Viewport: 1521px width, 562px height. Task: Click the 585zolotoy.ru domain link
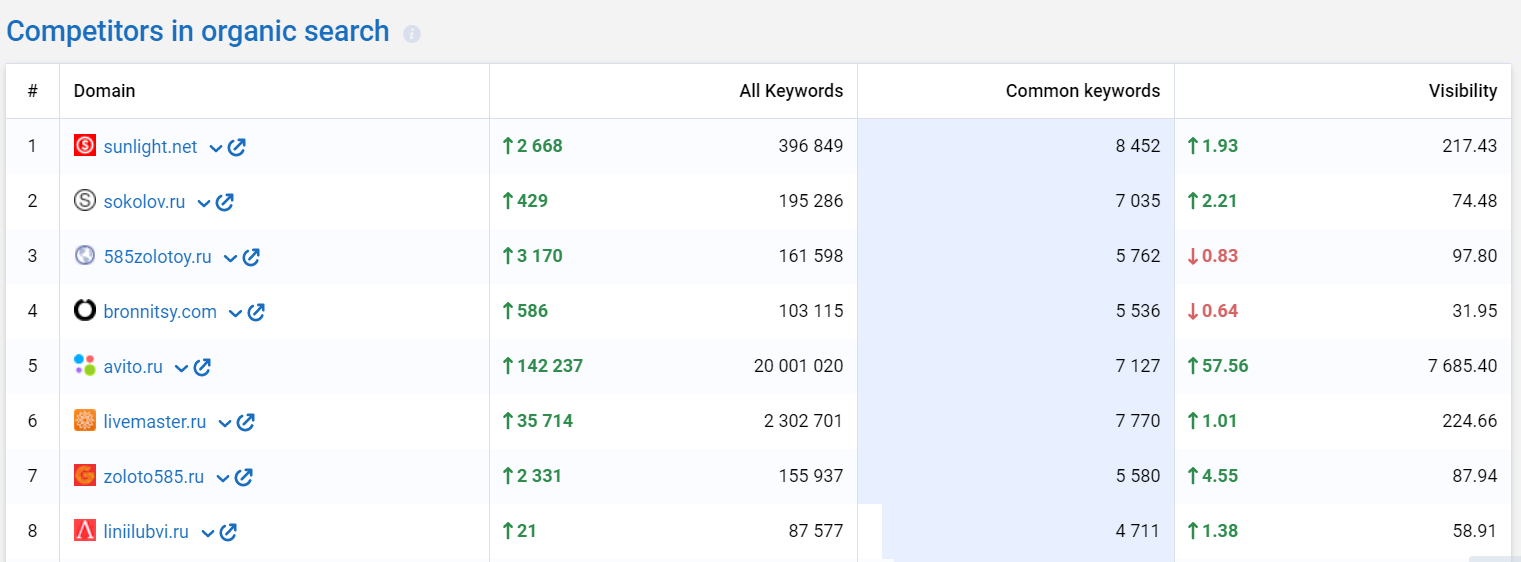tap(157, 257)
